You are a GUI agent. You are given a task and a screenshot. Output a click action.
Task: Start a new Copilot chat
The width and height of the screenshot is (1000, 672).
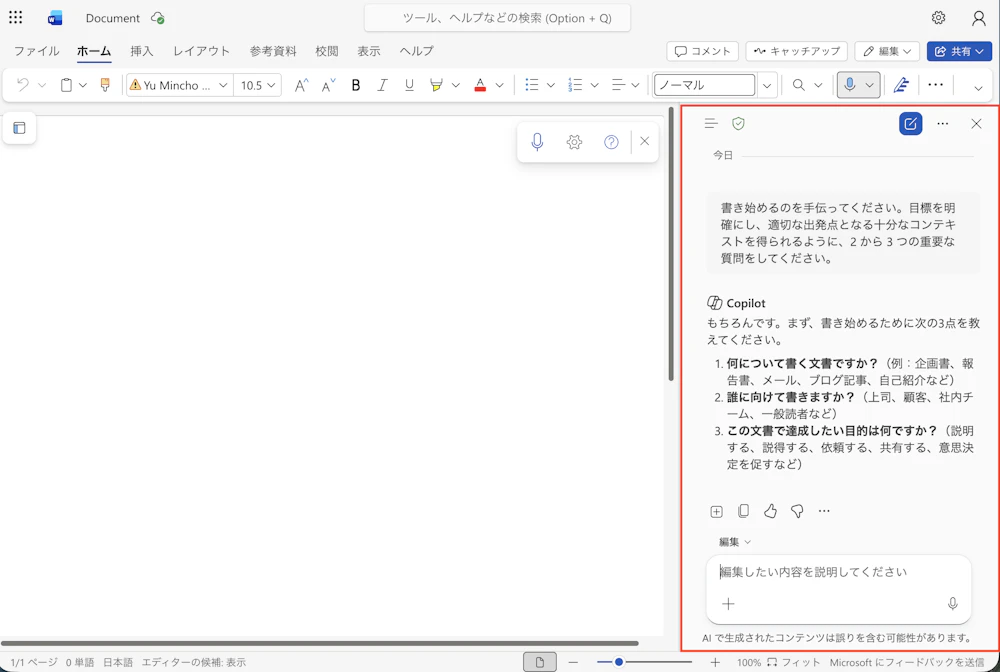click(910, 124)
